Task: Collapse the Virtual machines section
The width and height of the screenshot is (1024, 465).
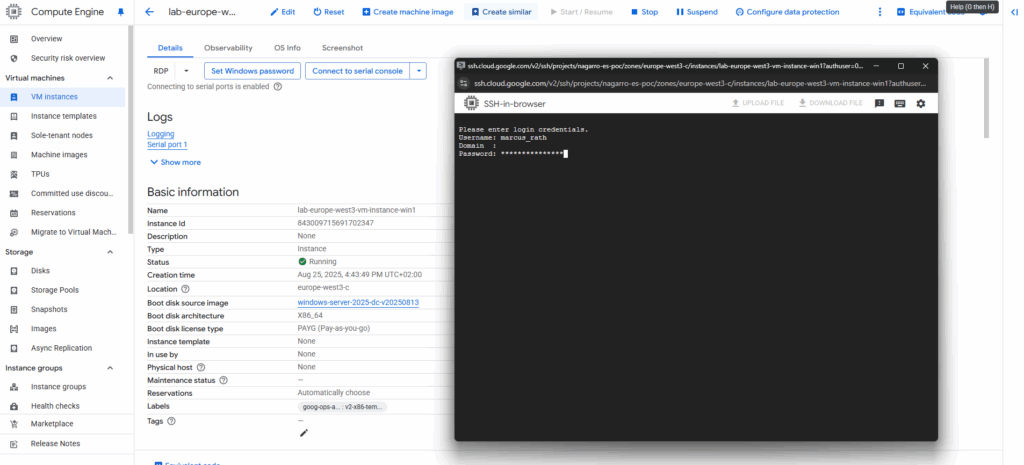Action: pyautogui.click(x=110, y=78)
